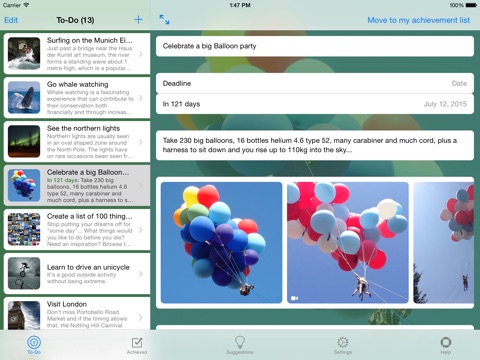Screen dimensions: 480x360
Task: Edit the title field Celebrate a big Balloon party
Action: (315, 46)
